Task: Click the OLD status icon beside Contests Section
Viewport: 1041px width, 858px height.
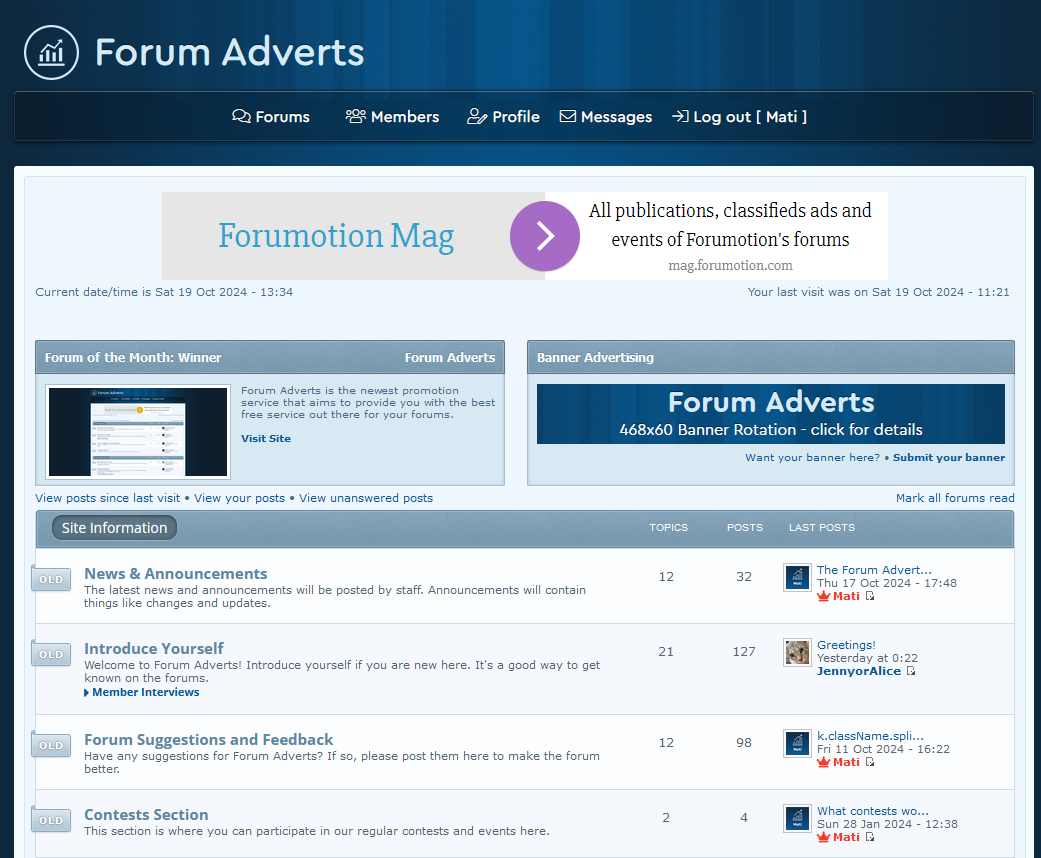Action: (x=51, y=820)
